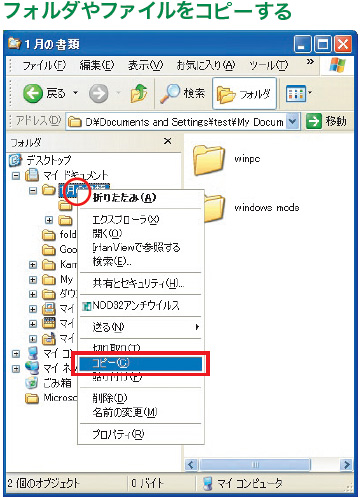
Task: Open the Search magnifier tool
Action: click(170, 93)
